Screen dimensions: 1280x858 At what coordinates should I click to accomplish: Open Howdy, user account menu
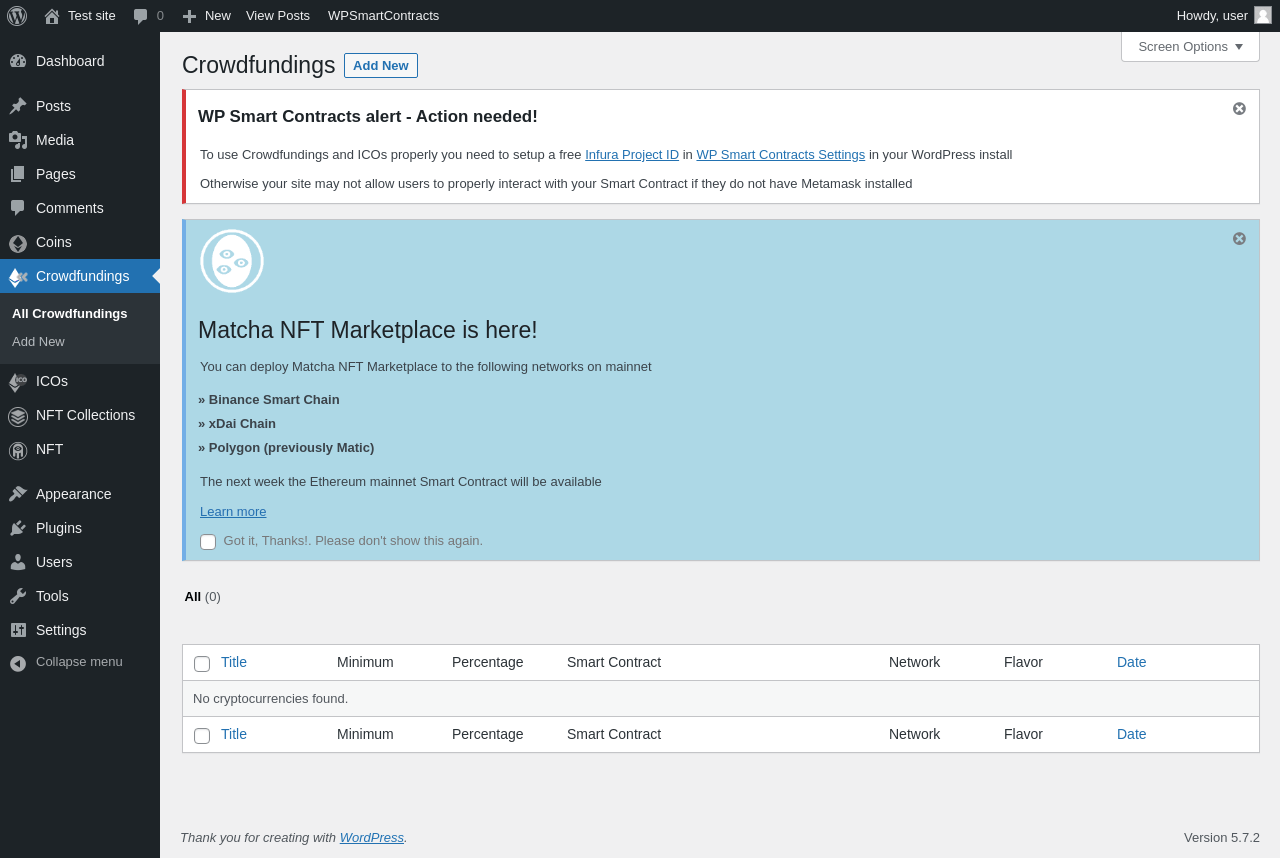(1224, 16)
